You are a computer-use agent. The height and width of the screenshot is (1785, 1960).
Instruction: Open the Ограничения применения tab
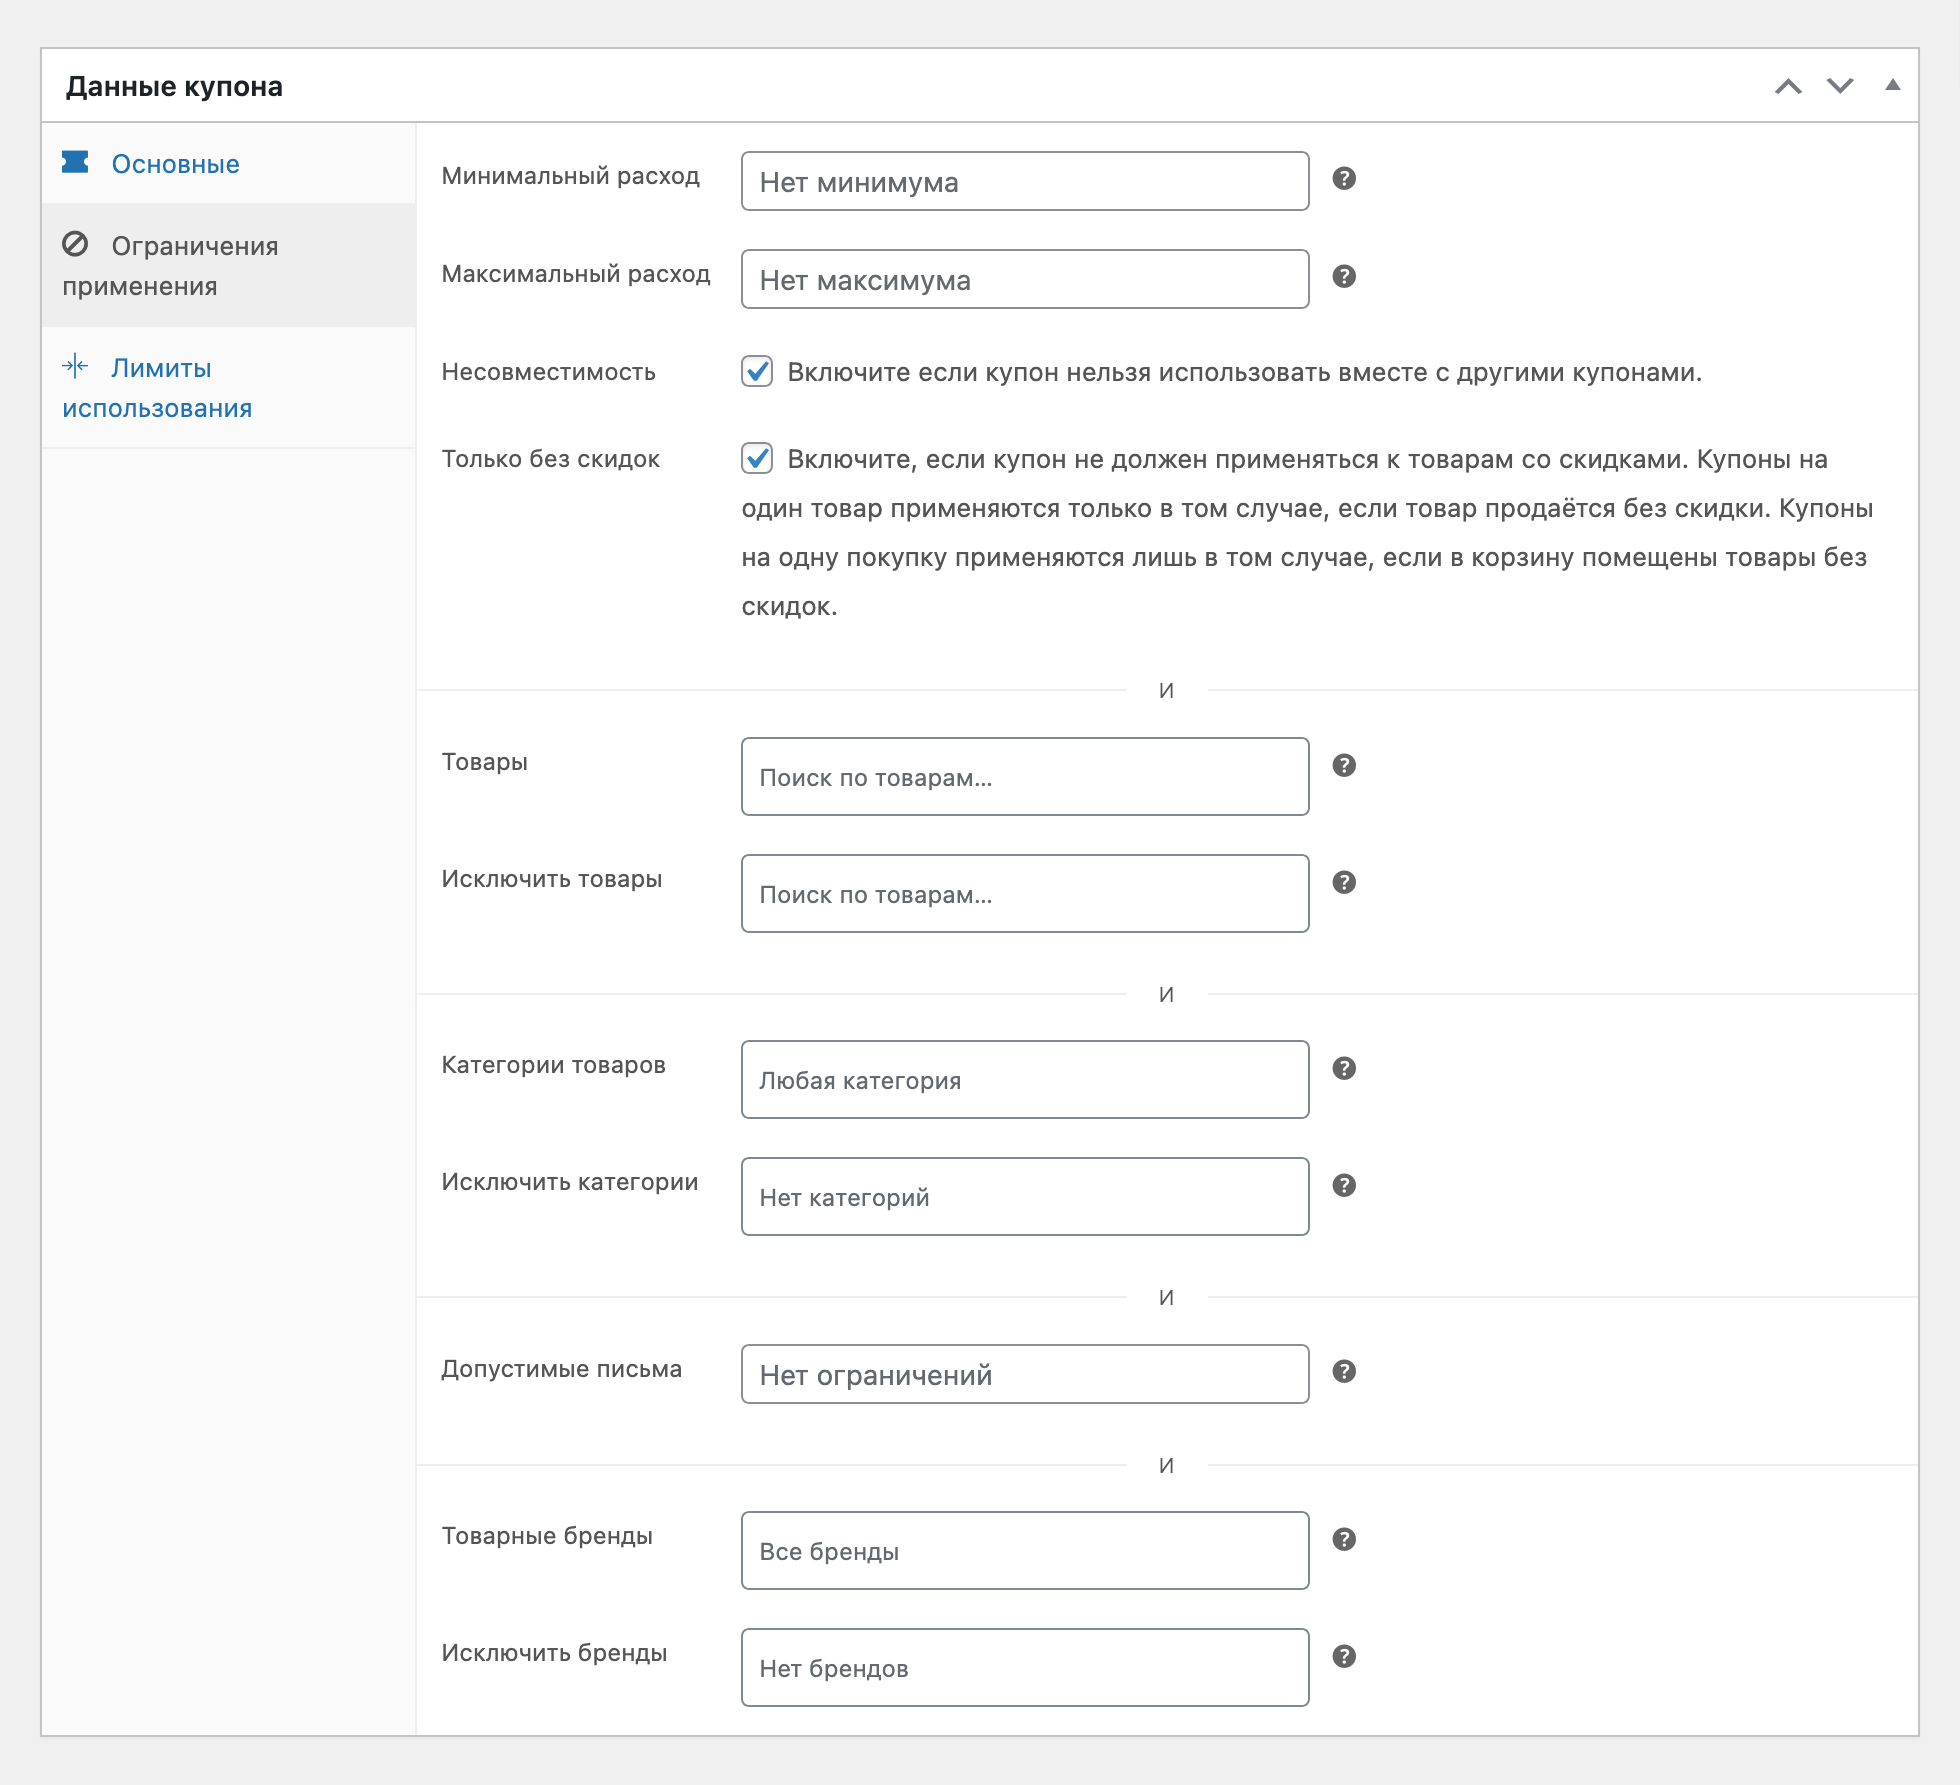229,265
